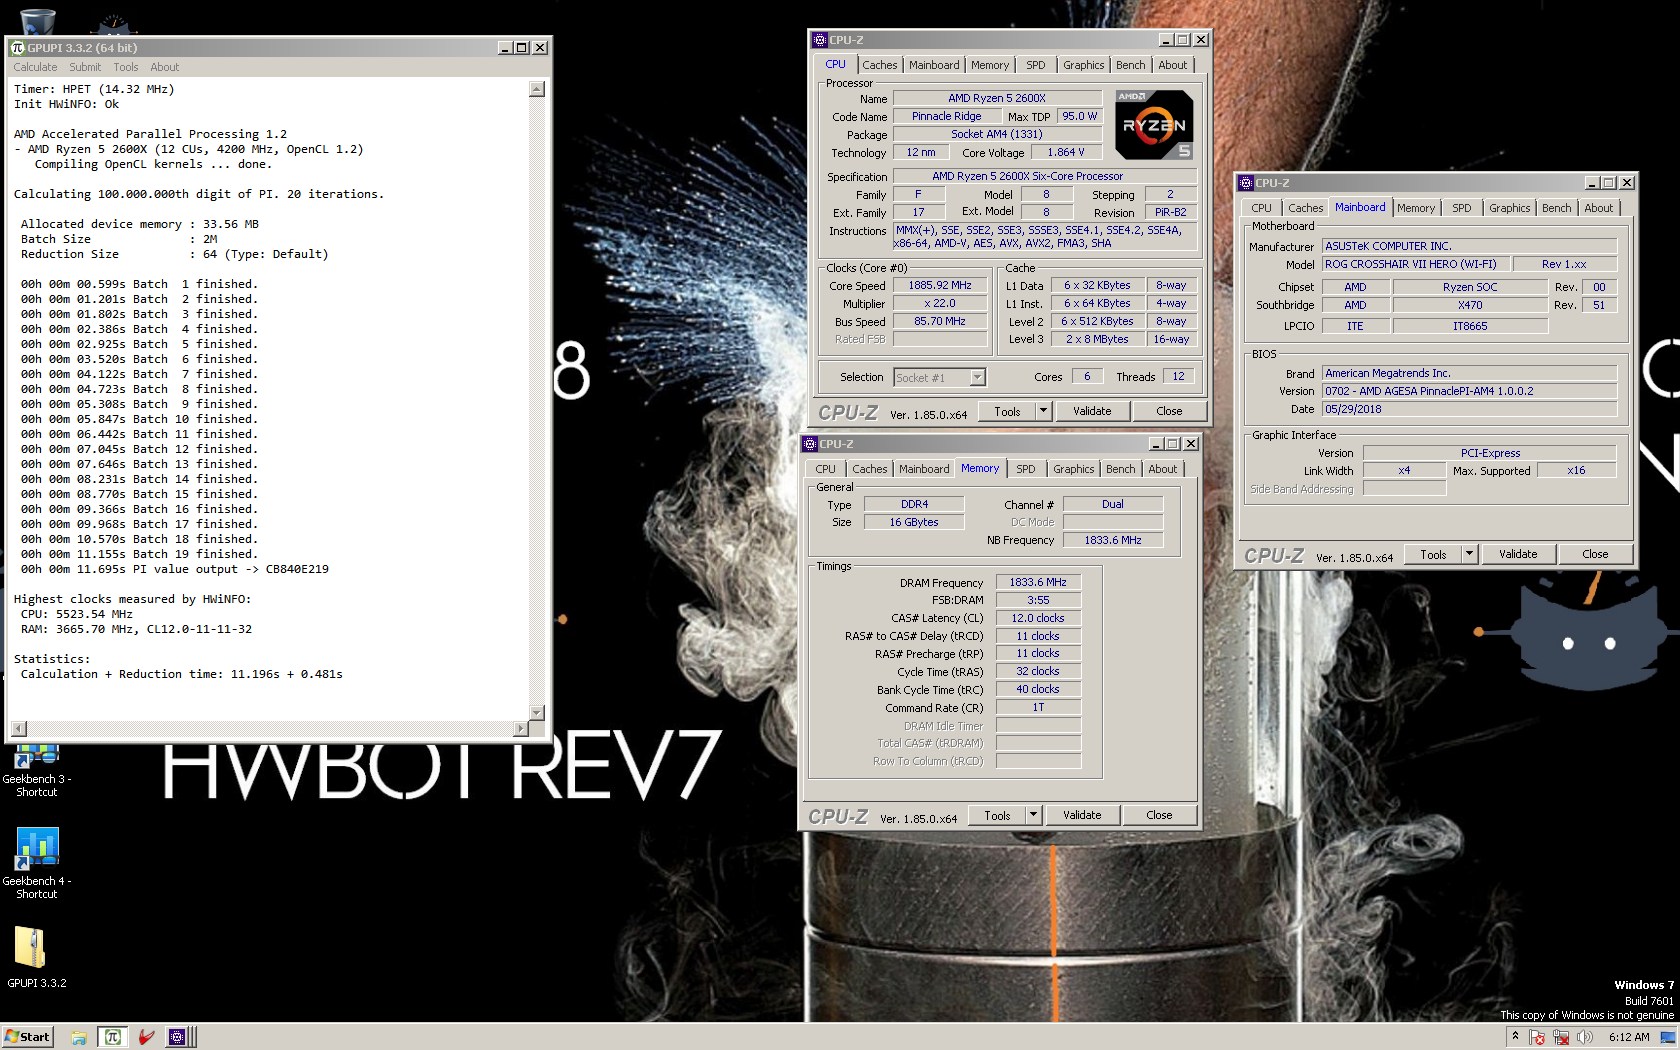Click the AMD Ryzen 5 logo image

[1154, 125]
